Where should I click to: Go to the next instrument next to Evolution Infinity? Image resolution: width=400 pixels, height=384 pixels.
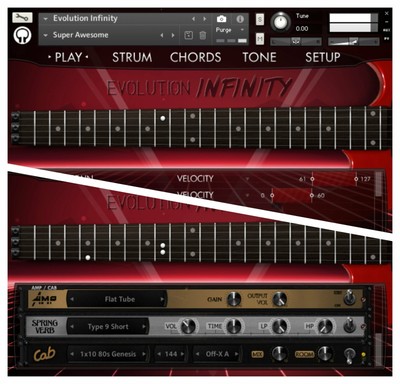[x=205, y=19]
